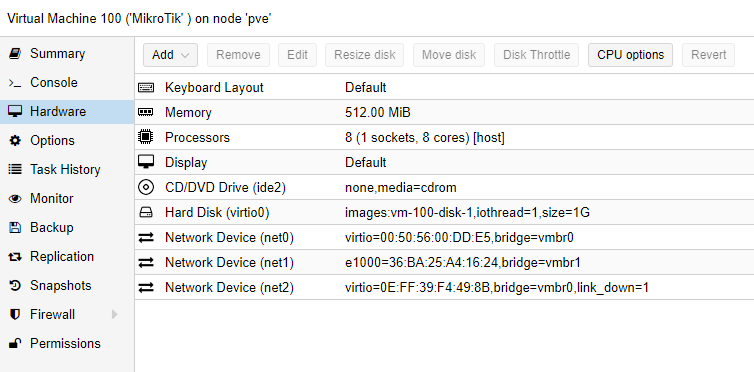The height and width of the screenshot is (372, 754).
Task: Click the Backup floppy disk icon
Action: (x=15, y=227)
